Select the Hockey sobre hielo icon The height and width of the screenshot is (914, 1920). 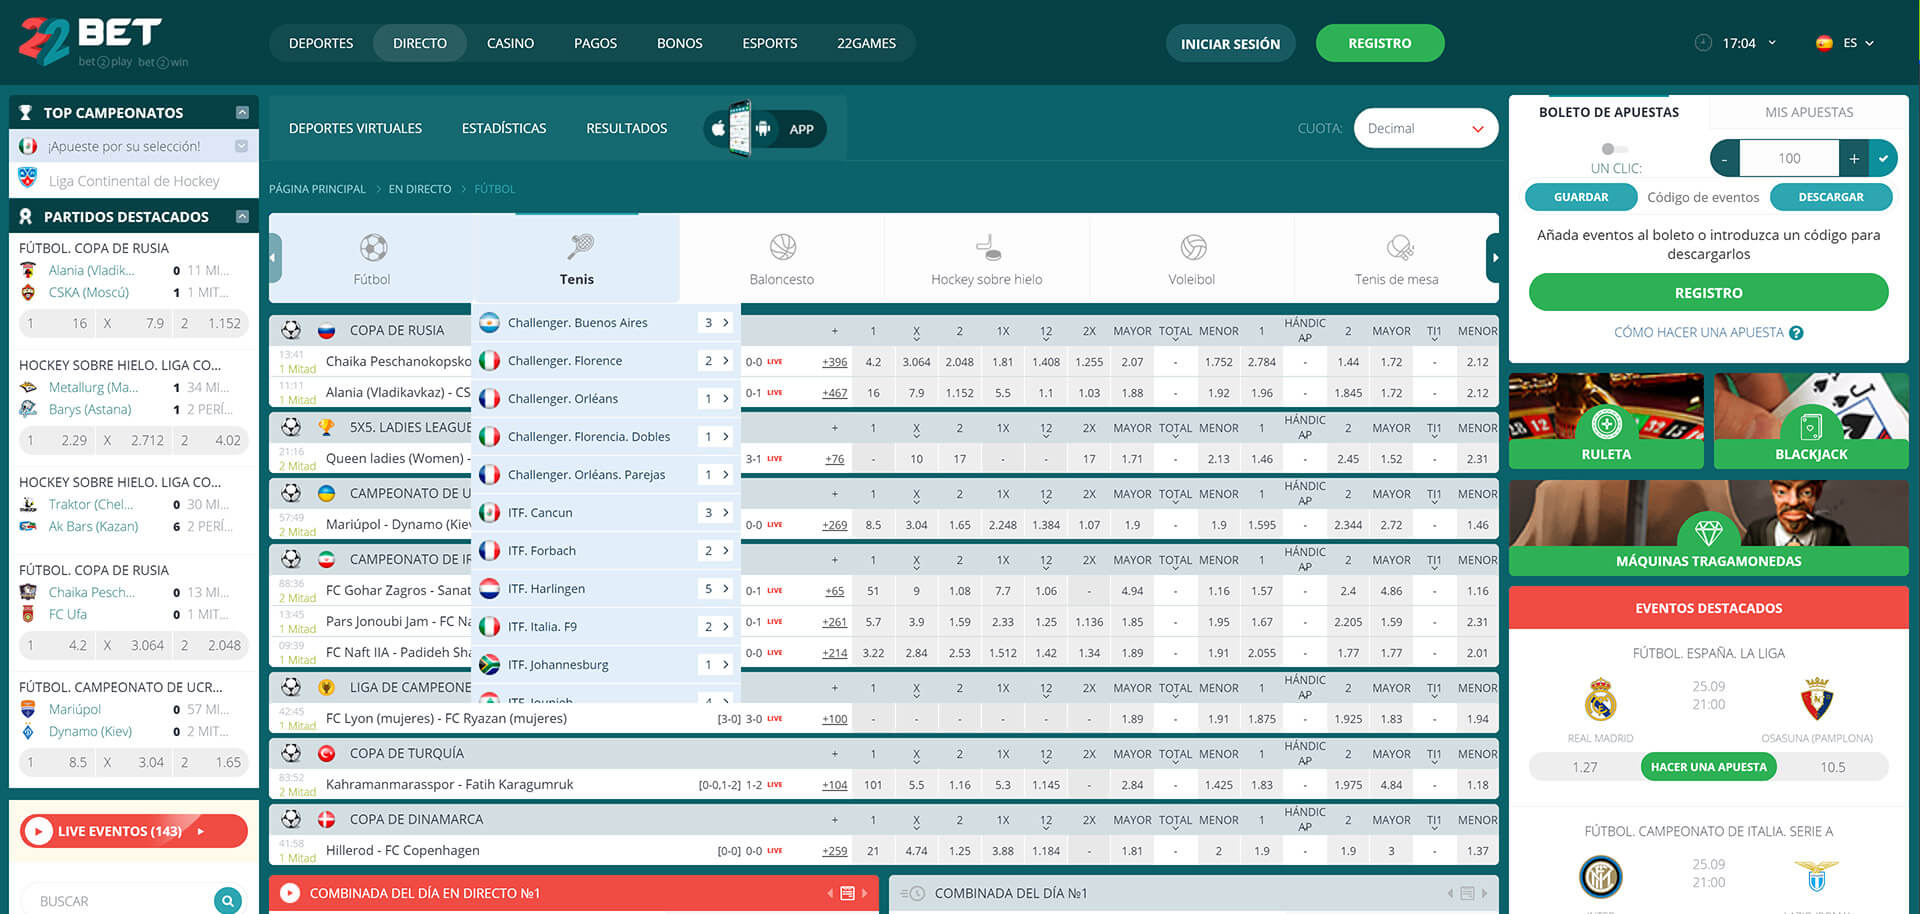(988, 247)
